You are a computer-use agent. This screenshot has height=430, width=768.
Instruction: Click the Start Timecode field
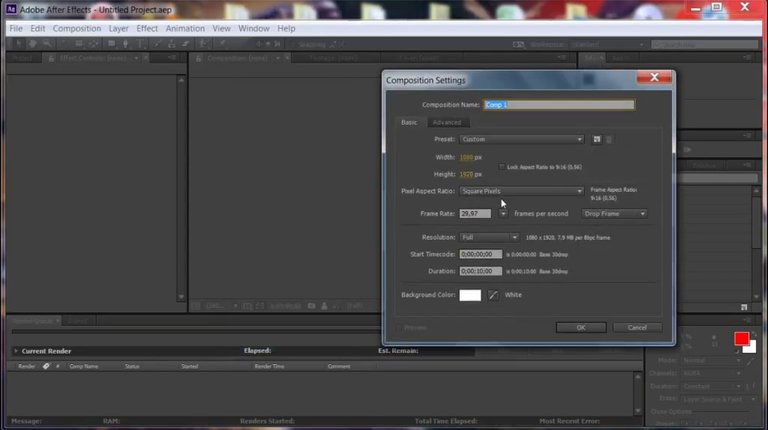[480, 254]
